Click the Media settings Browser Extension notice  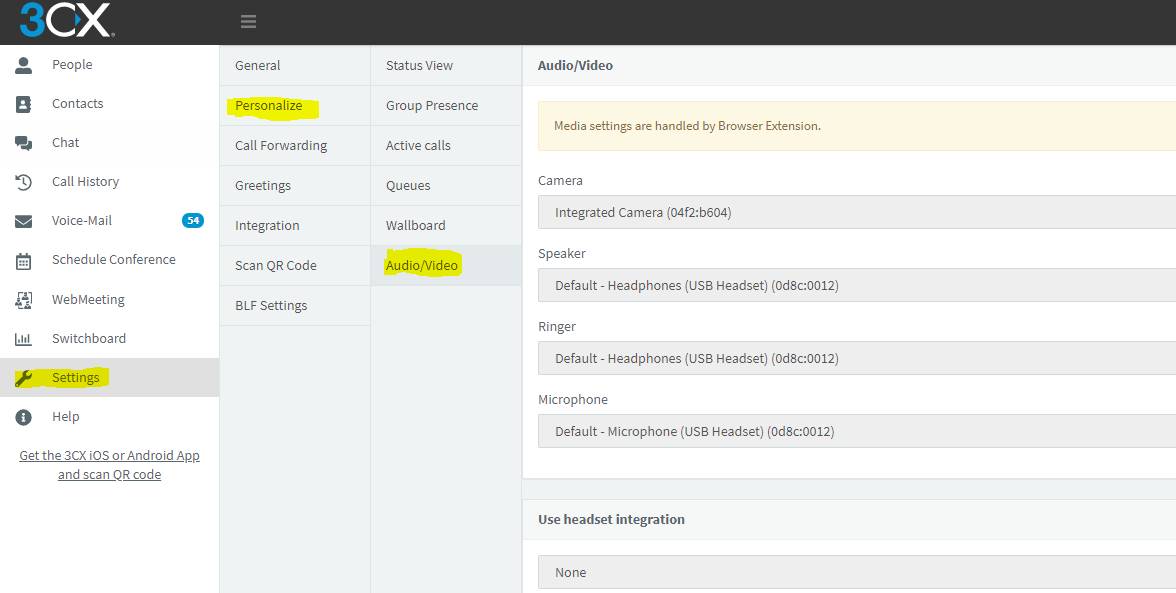pyautogui.click(x=856, y=126)
